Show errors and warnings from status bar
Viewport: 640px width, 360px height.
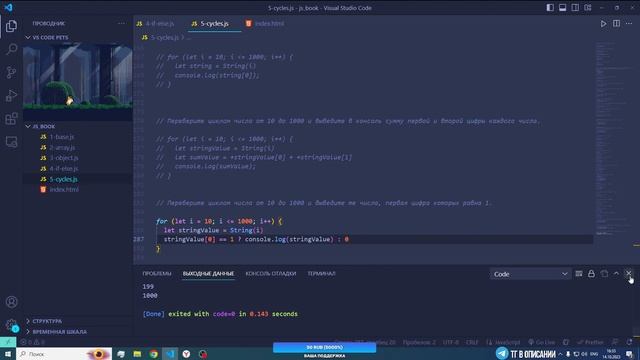click(x=33, y=342)
